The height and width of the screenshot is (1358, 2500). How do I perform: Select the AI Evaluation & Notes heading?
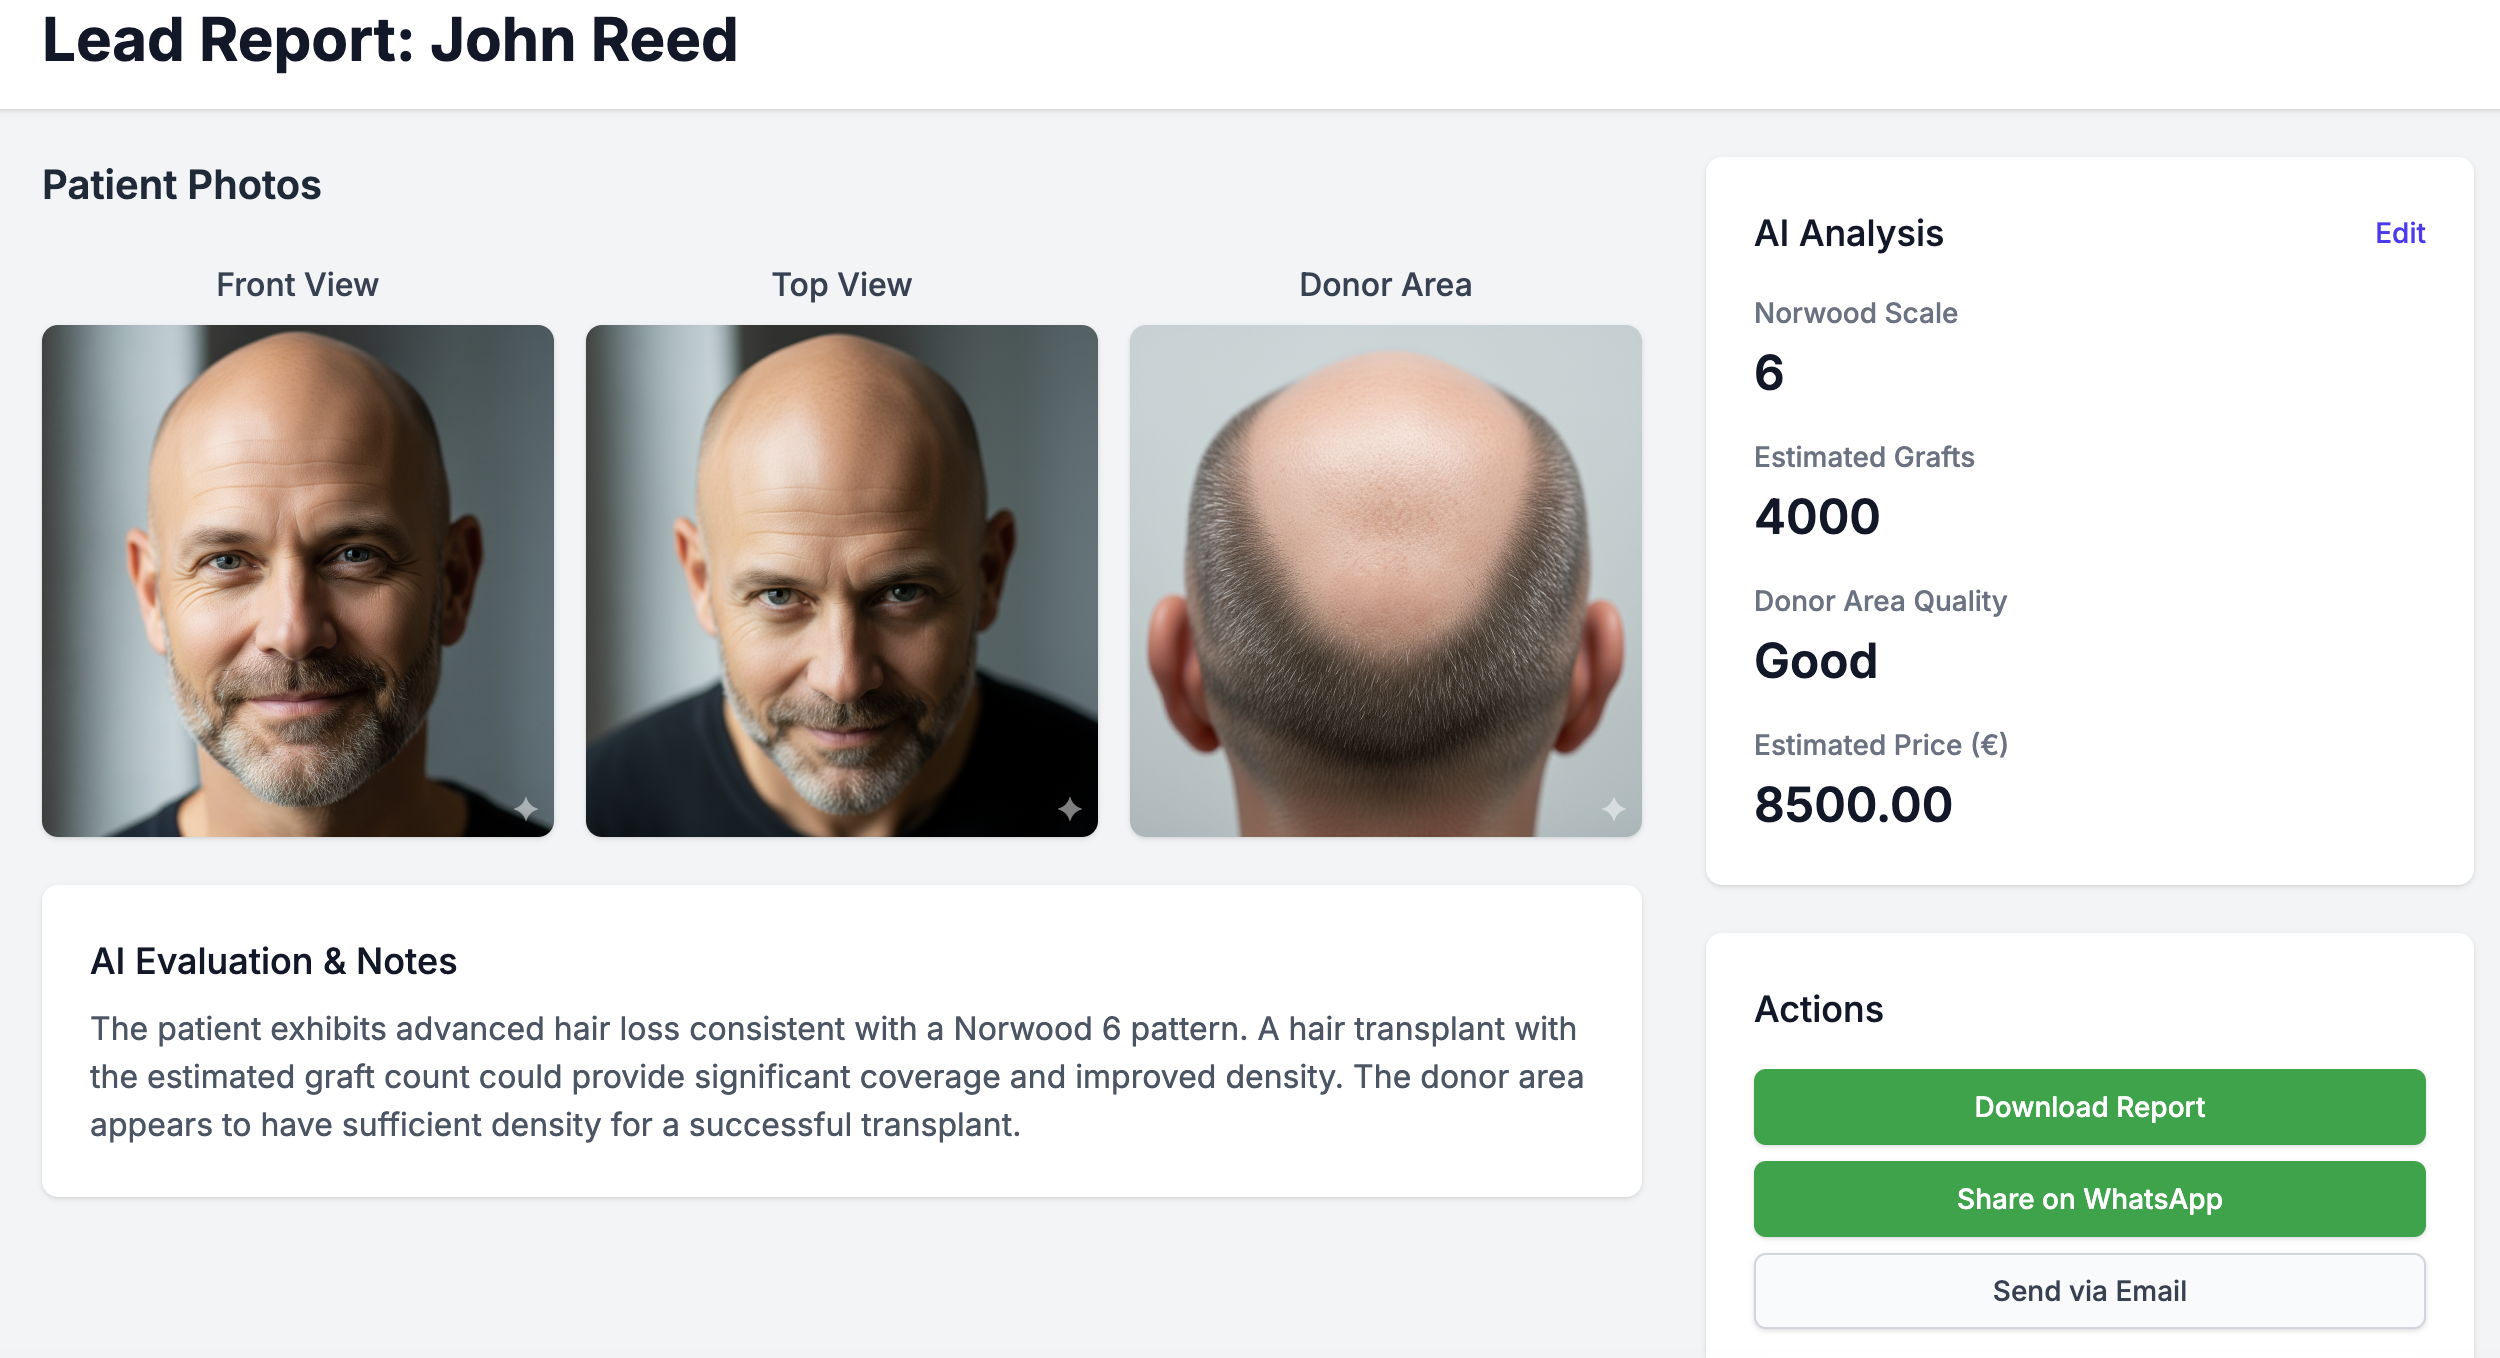(x=274, y=961)
